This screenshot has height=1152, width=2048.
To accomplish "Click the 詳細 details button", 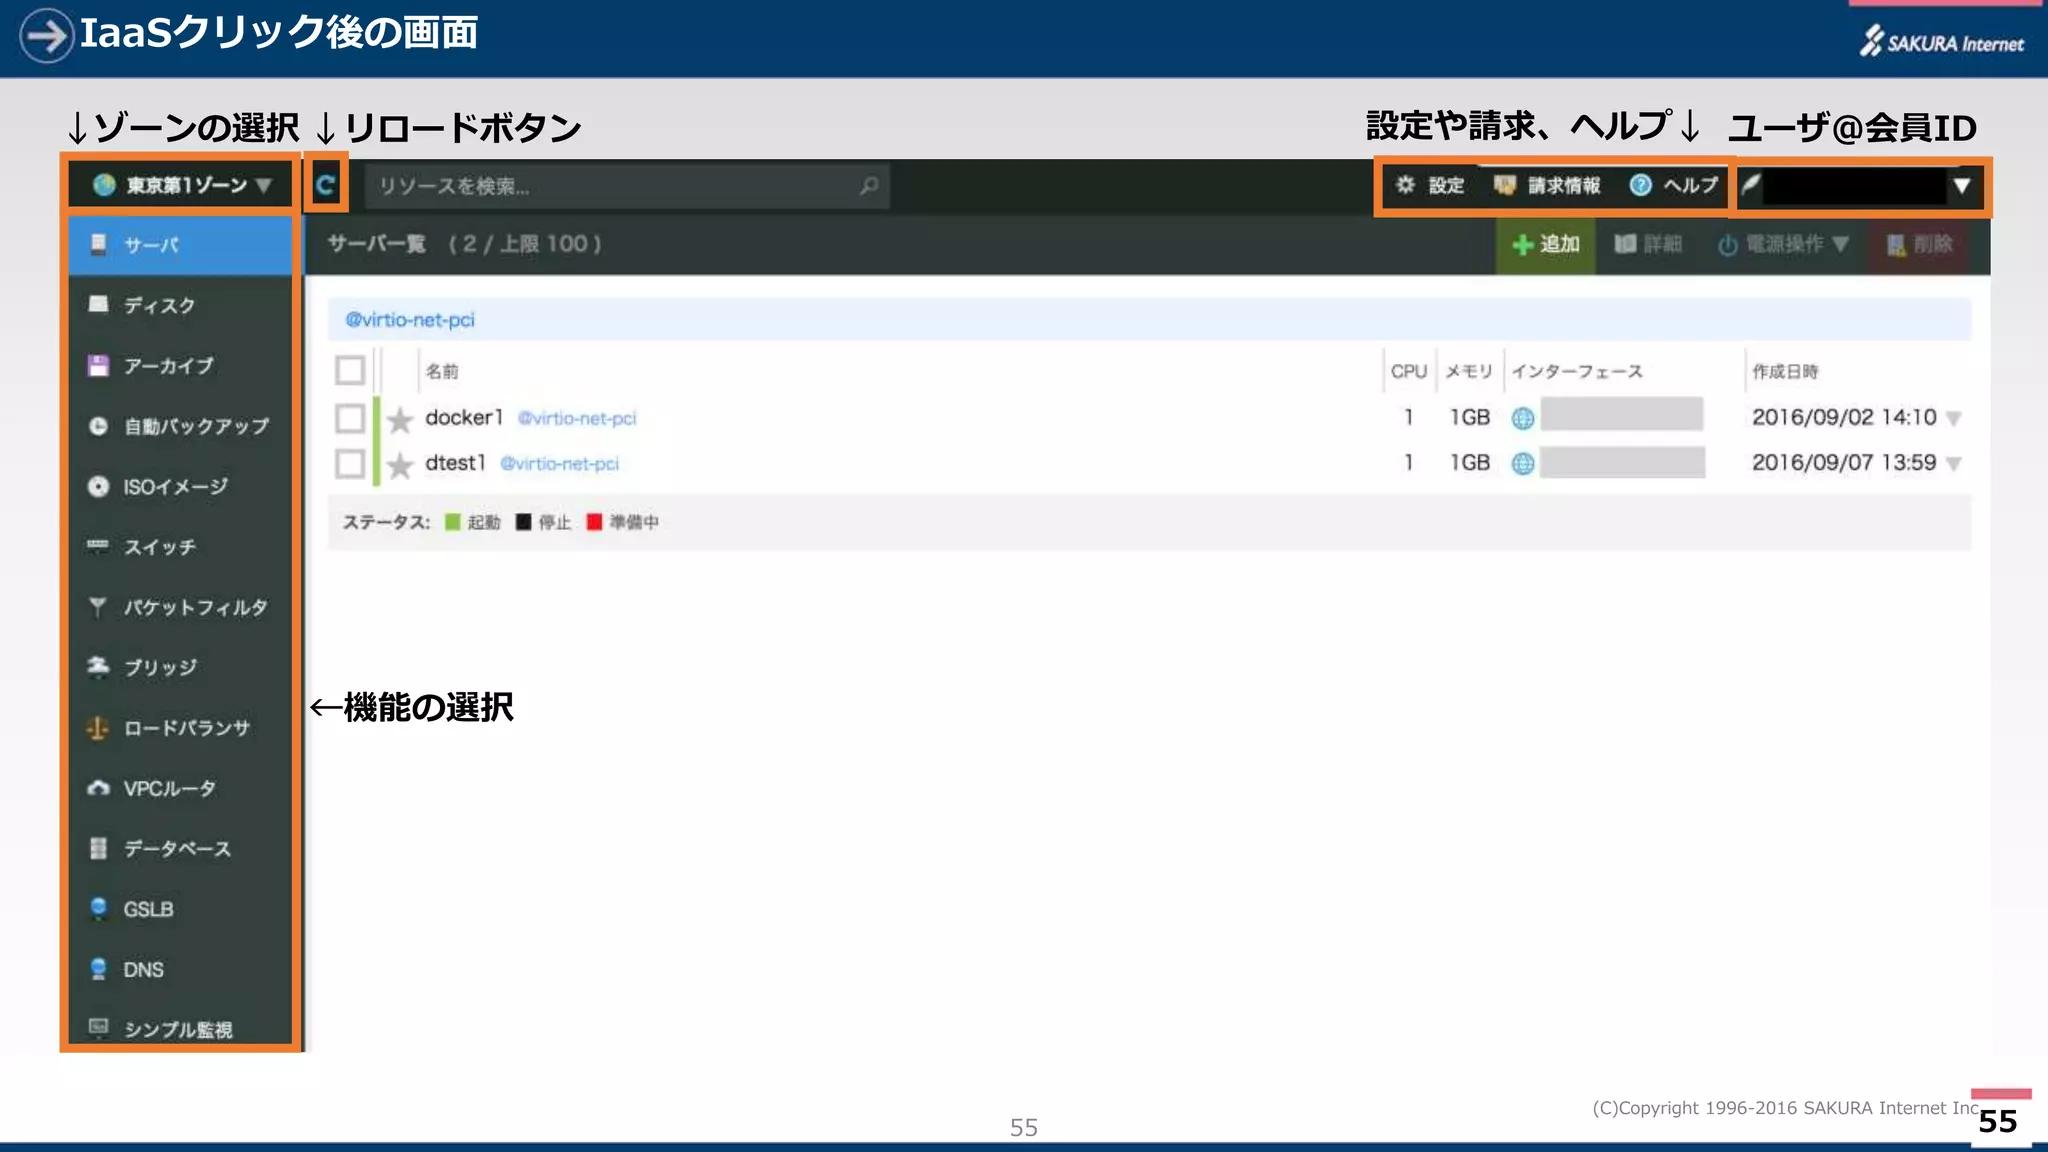I will tap(1648, 244).
